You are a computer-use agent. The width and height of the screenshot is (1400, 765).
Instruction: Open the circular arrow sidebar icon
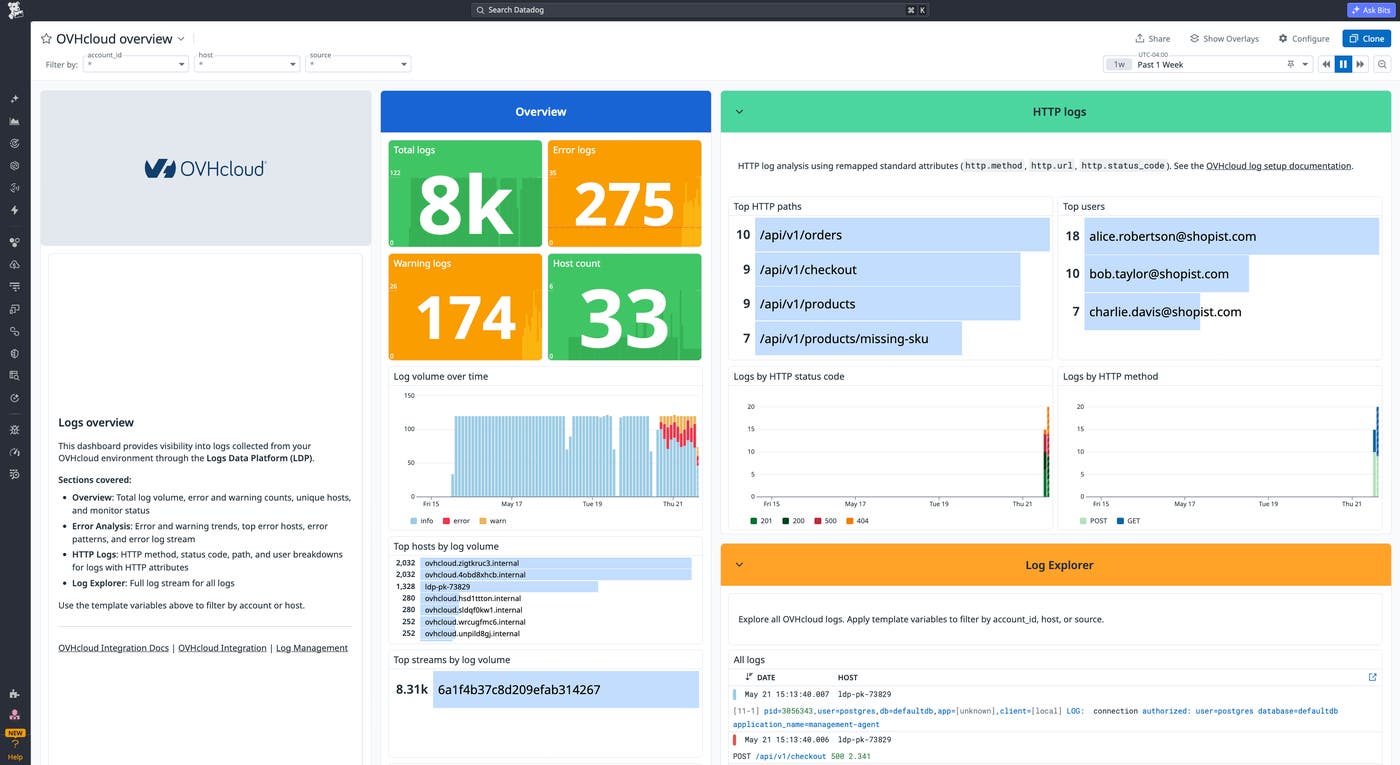click(x=14, y=397)
